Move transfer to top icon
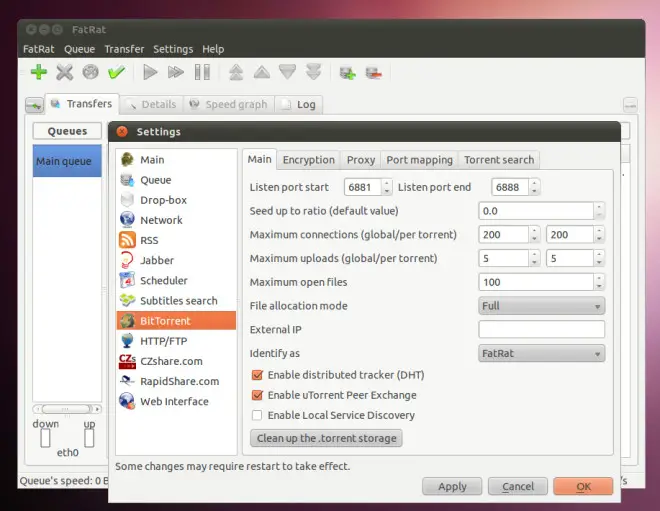This screenshot has width=660, height=511. (x=236, y=72)
